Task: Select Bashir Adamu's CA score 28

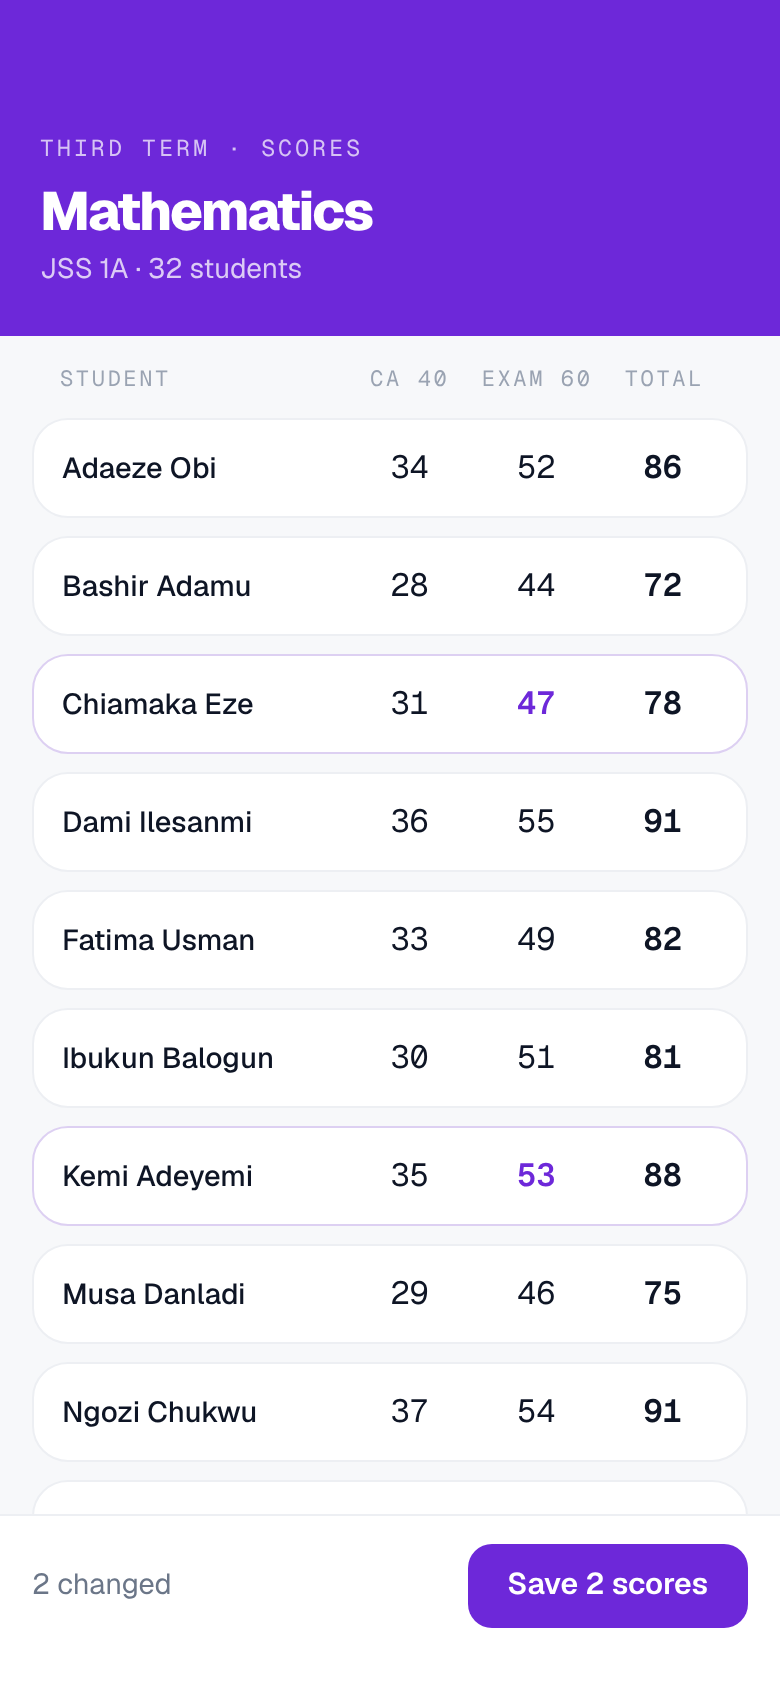Action: click(x=410, y=585)
